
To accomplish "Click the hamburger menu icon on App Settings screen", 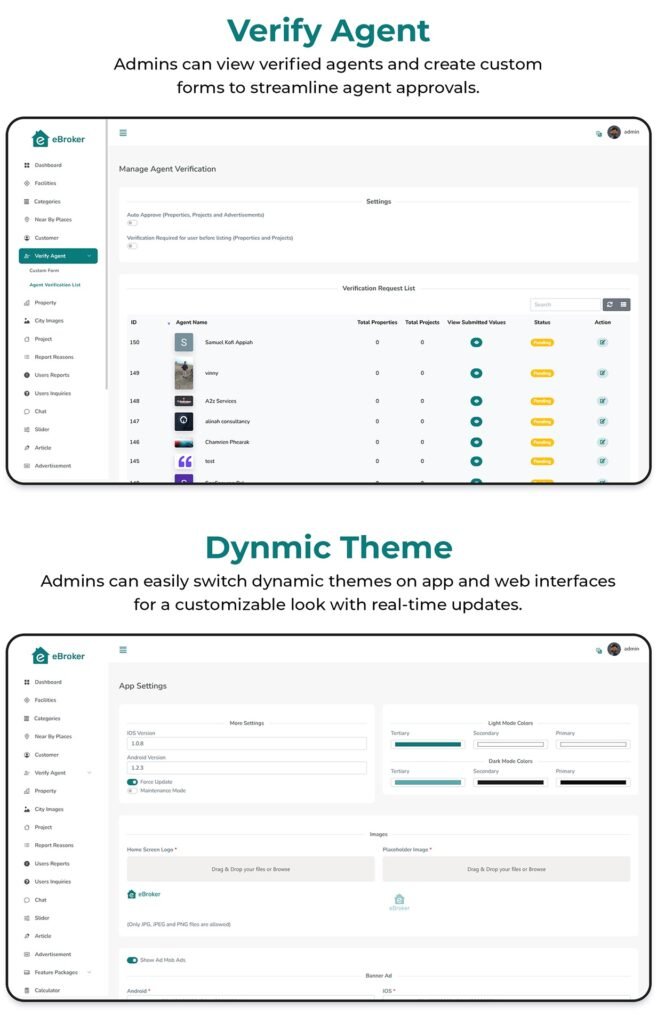I will (x=123, y=650).
